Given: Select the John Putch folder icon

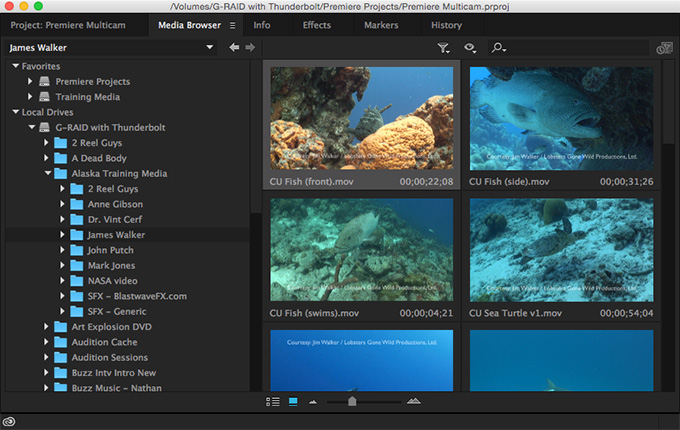Looking at the screenshot, I should 77,250.
